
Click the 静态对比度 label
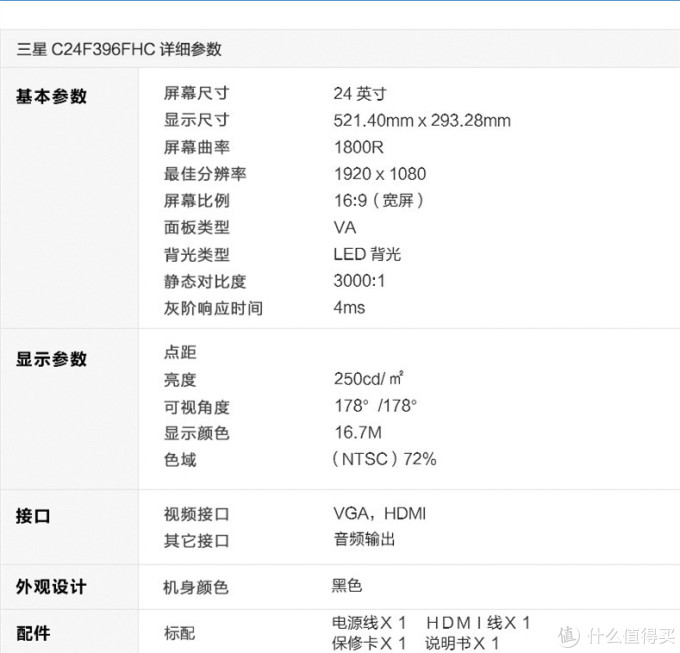coord(205,281)
